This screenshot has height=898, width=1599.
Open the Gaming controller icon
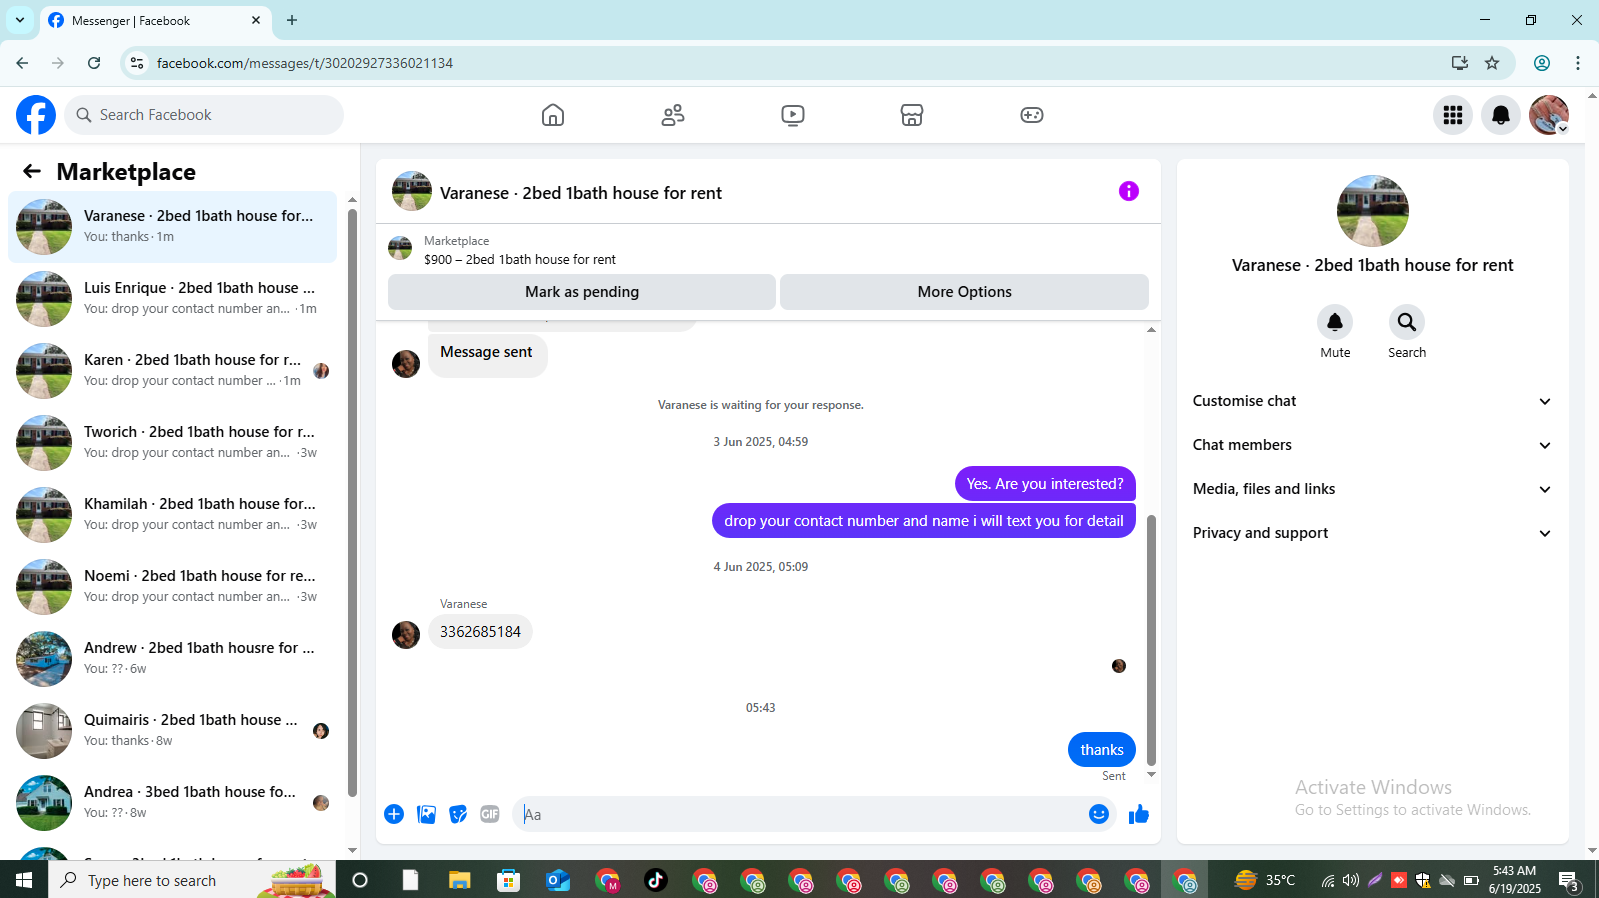pyautogui.click(x=1032, y=115)
